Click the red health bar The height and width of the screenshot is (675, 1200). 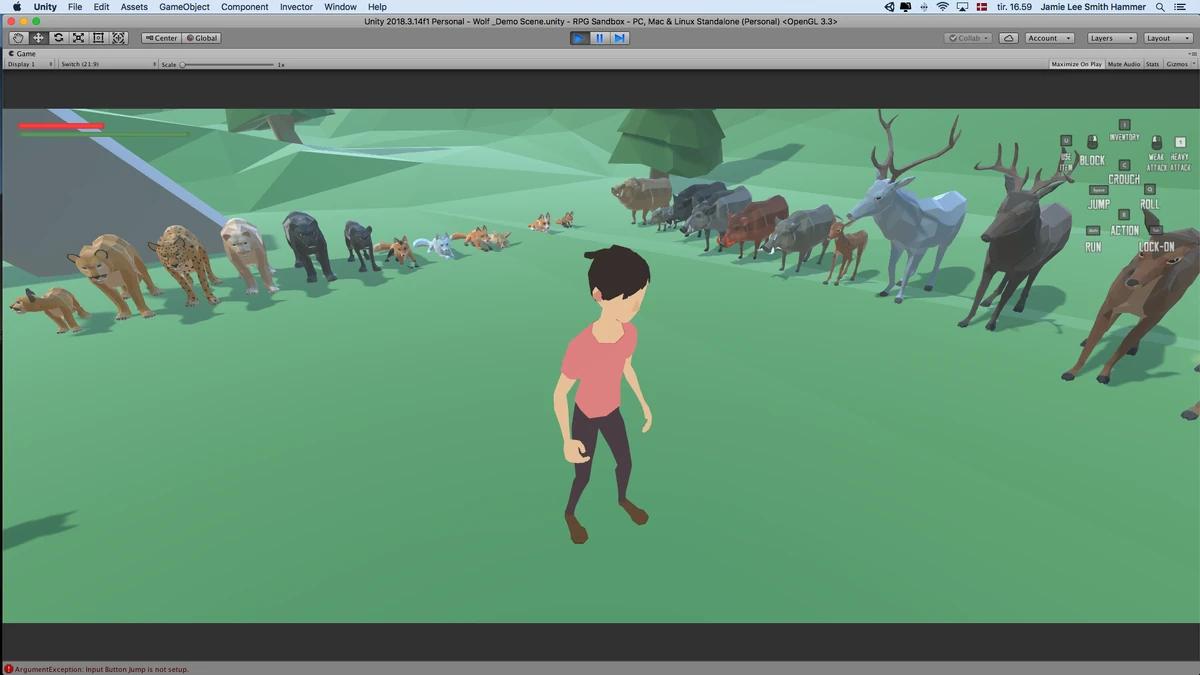61,126
